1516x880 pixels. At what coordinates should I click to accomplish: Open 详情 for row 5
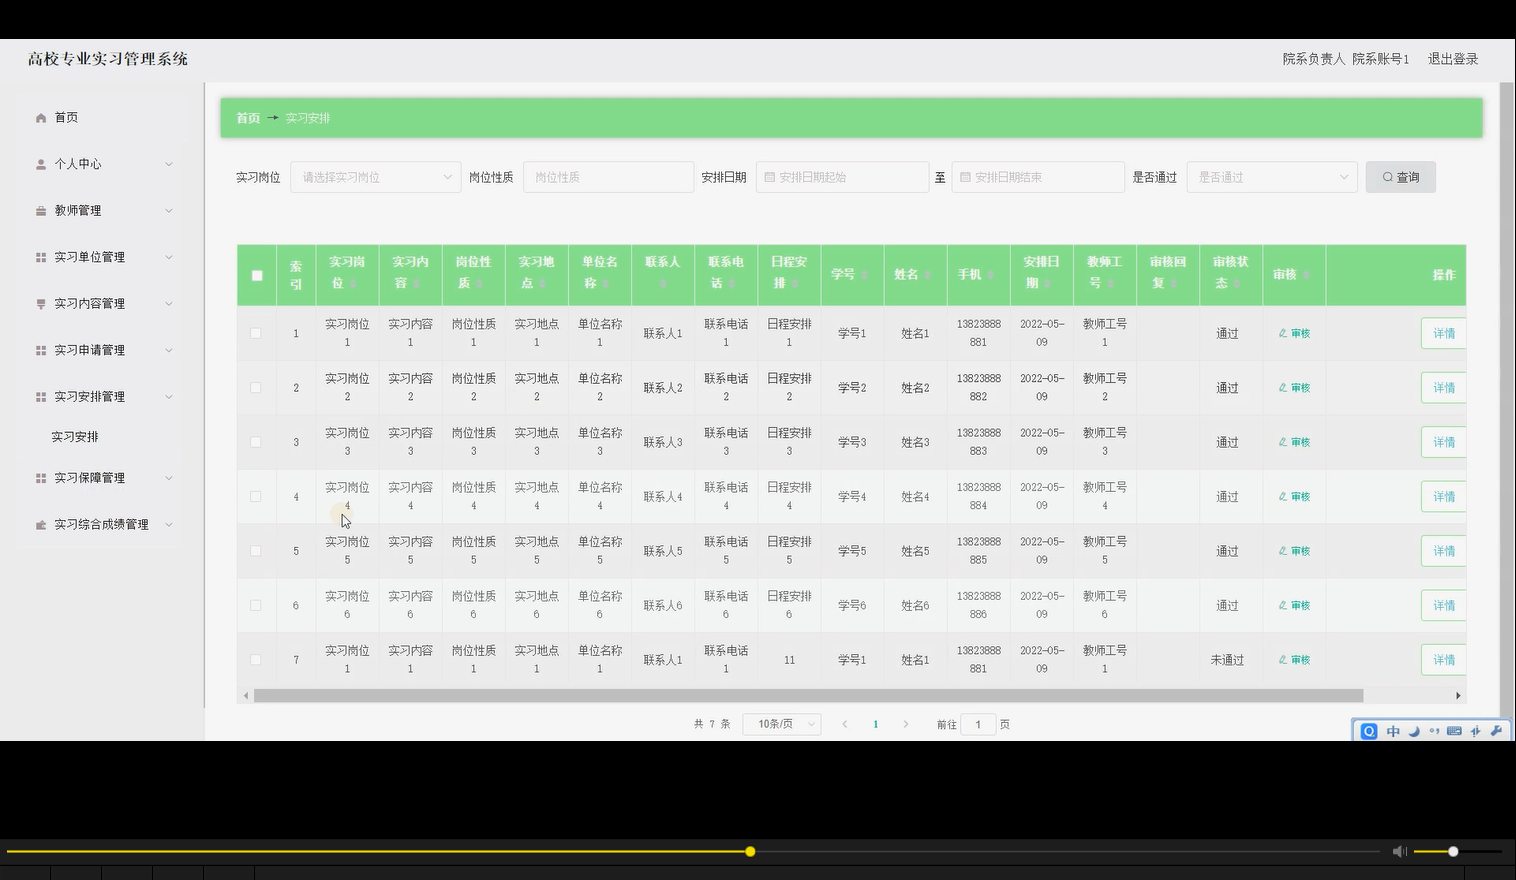pyautogui.click(x=1444, y=551)
